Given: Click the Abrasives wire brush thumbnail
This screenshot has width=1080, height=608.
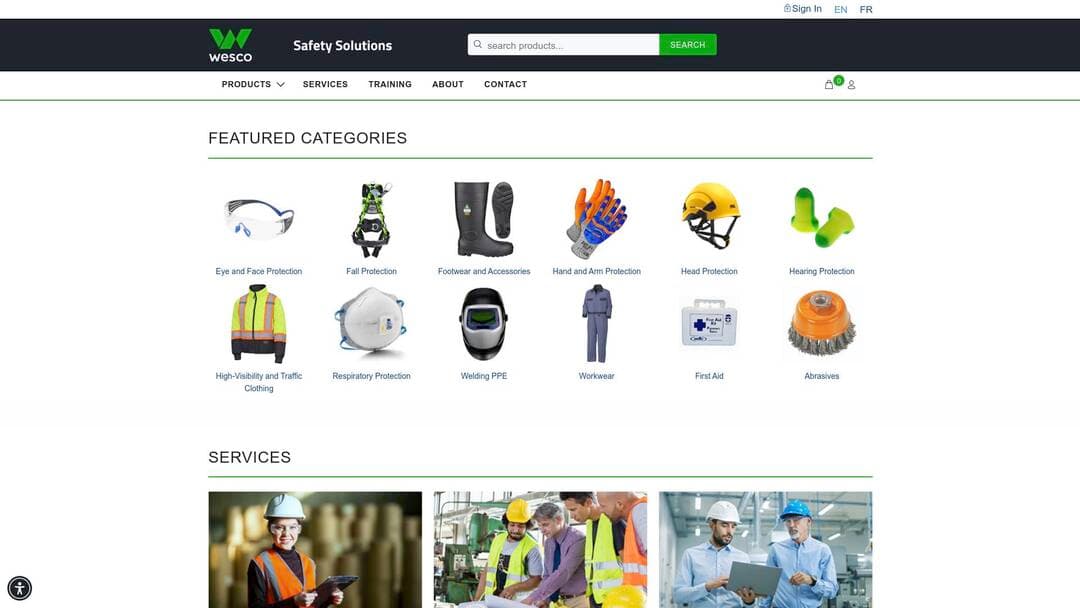Looking at the screenshot, I should 821,322.
